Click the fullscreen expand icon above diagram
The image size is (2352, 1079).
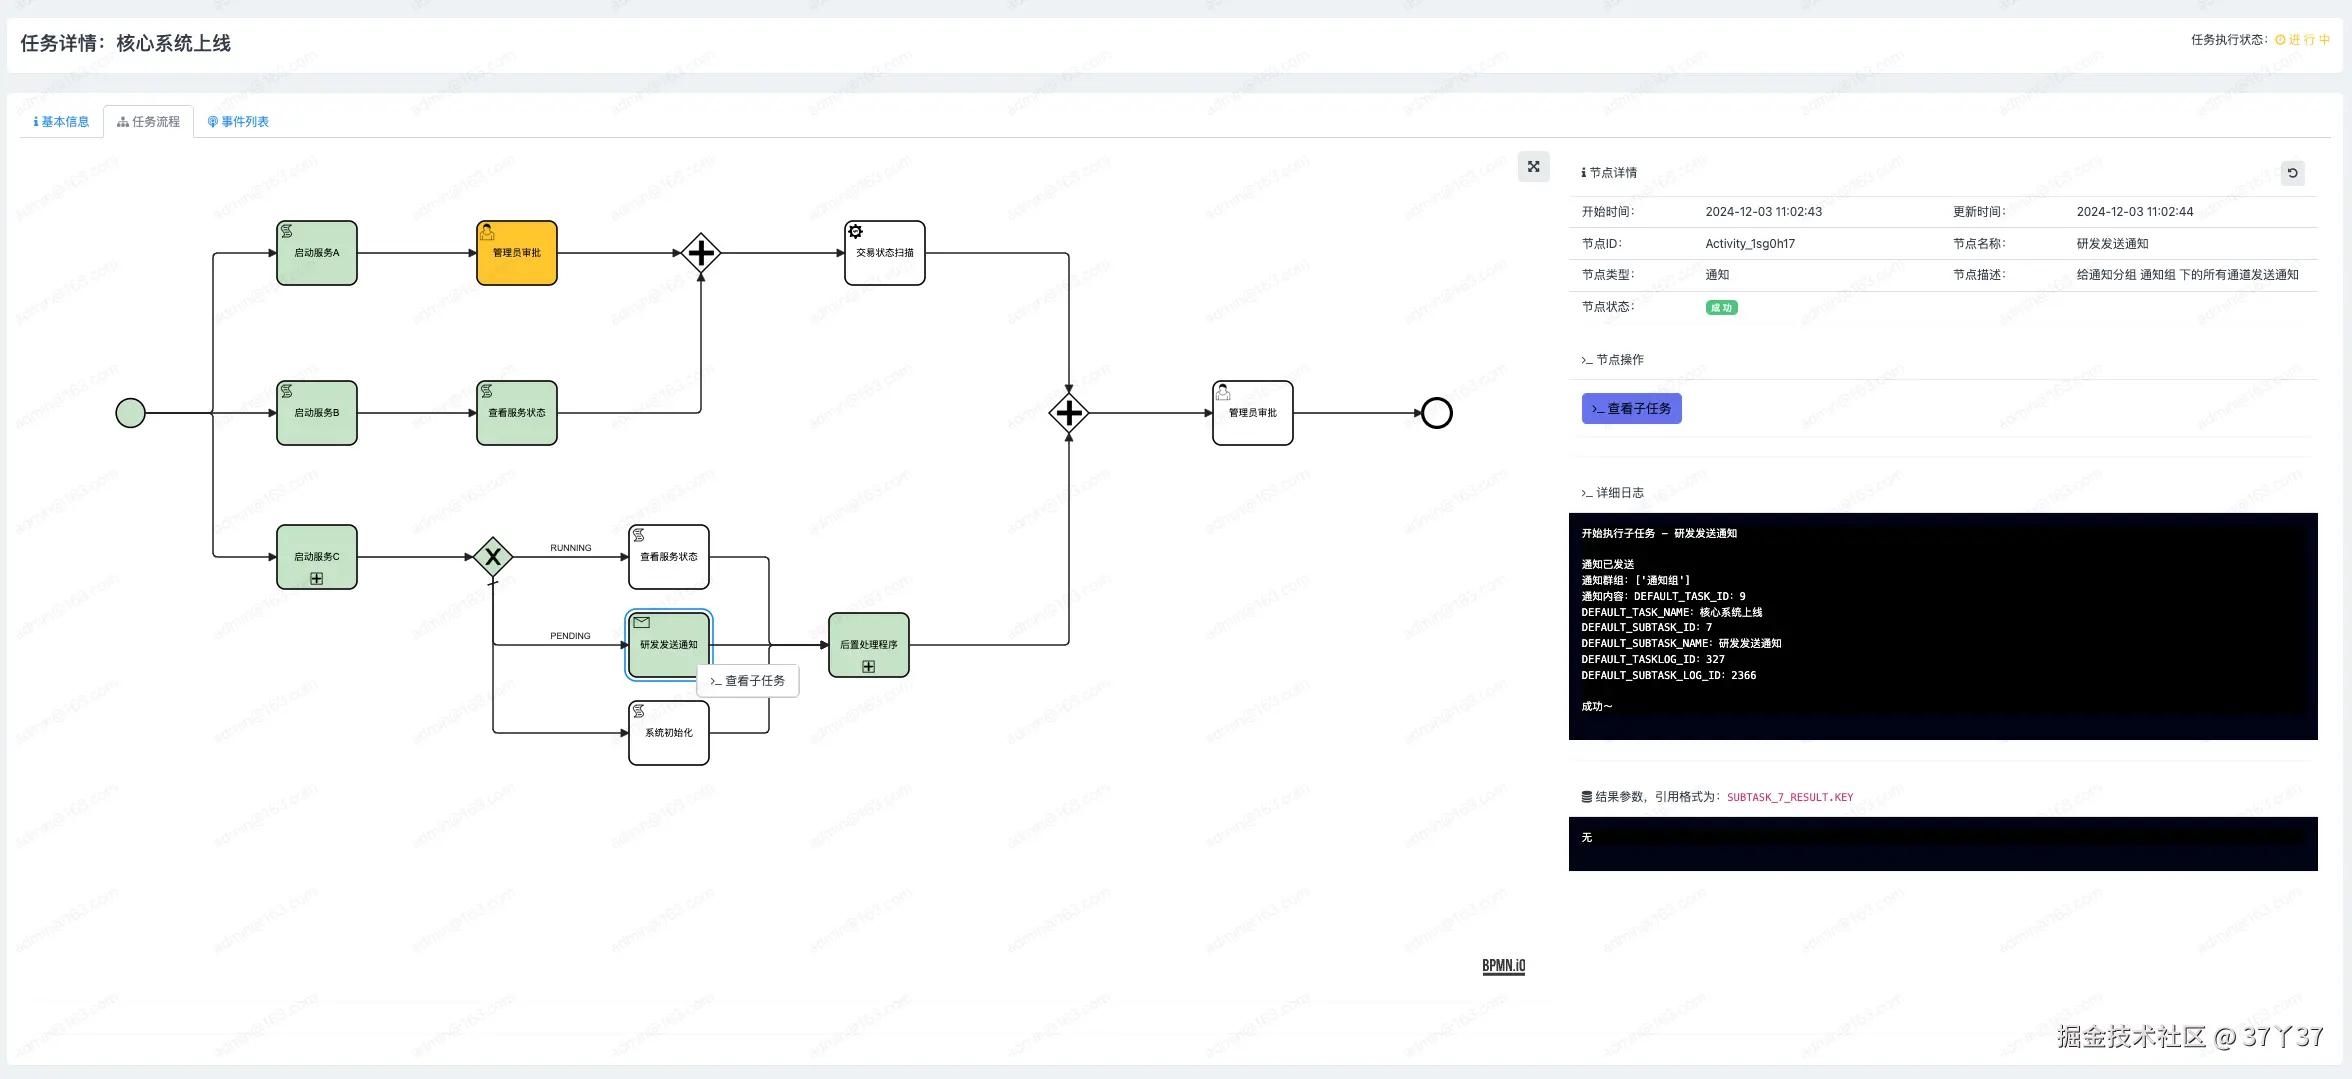pos(1533,167)
